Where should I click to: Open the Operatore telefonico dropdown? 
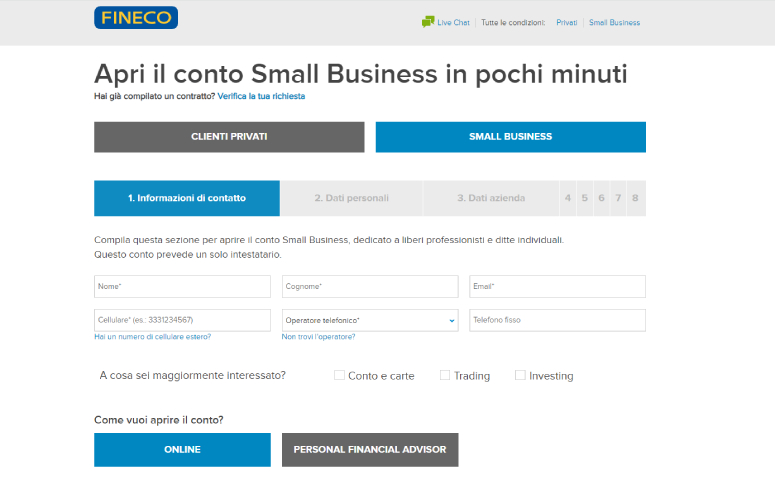click(370, 320)
